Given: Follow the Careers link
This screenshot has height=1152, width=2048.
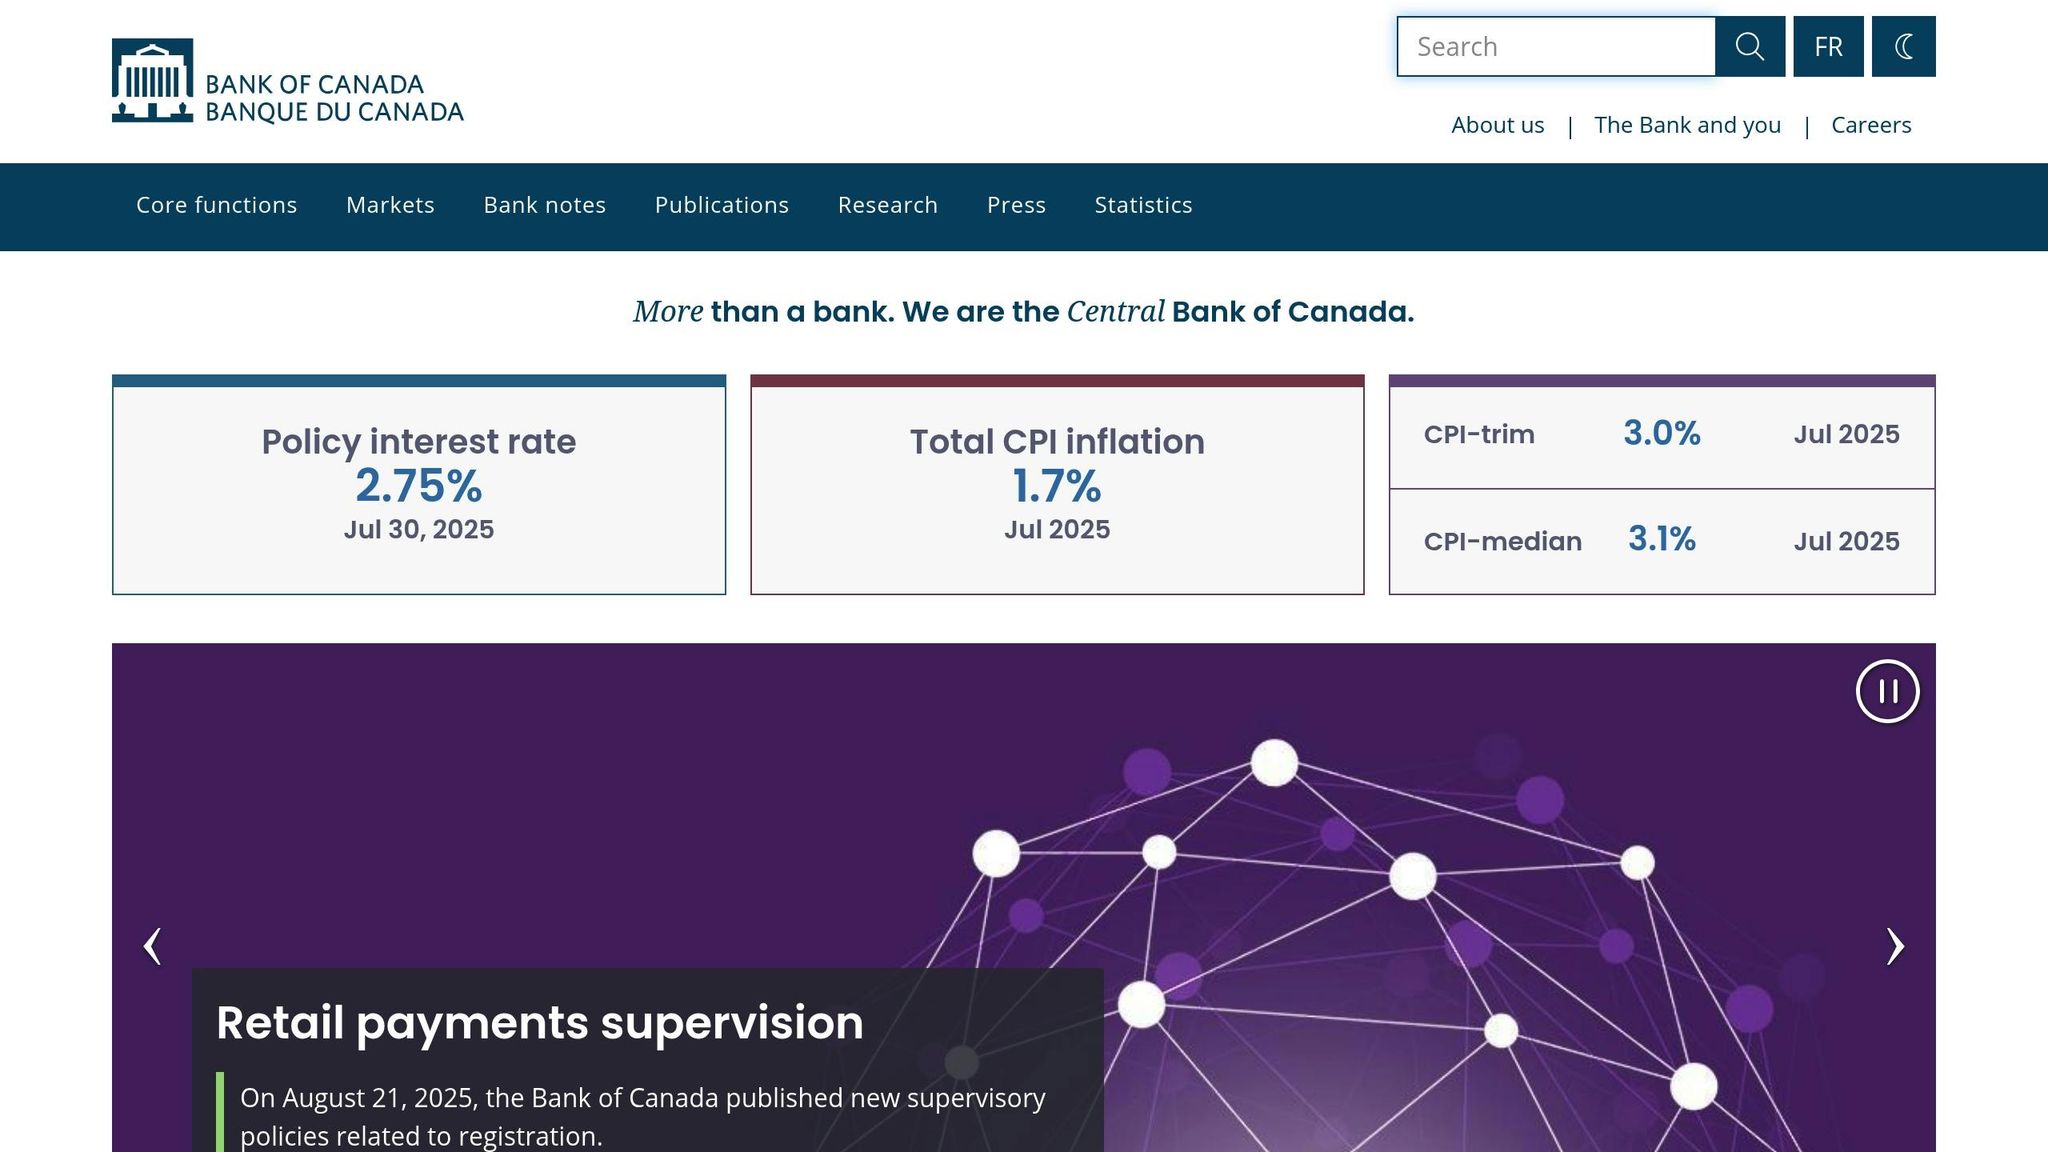Looking at the screenshot, I should [x=1870, y=125].
